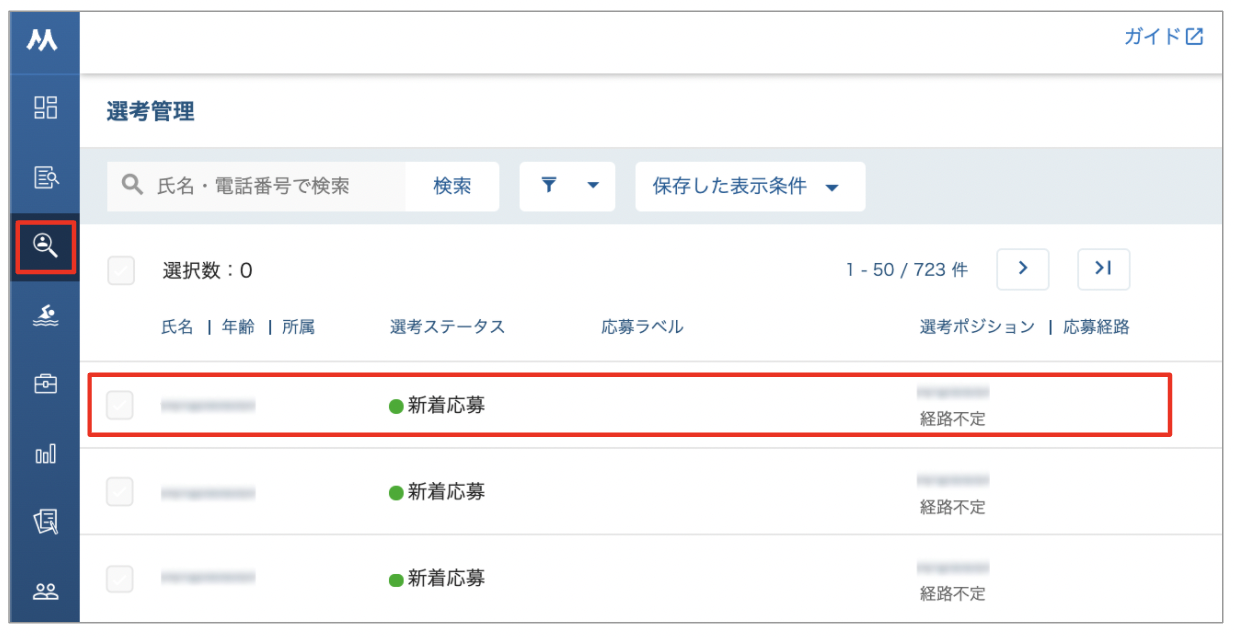The width and height of the screenshot is (1234, 638).
Task: Go to the next page arrow
Action: click(1023, 269)
